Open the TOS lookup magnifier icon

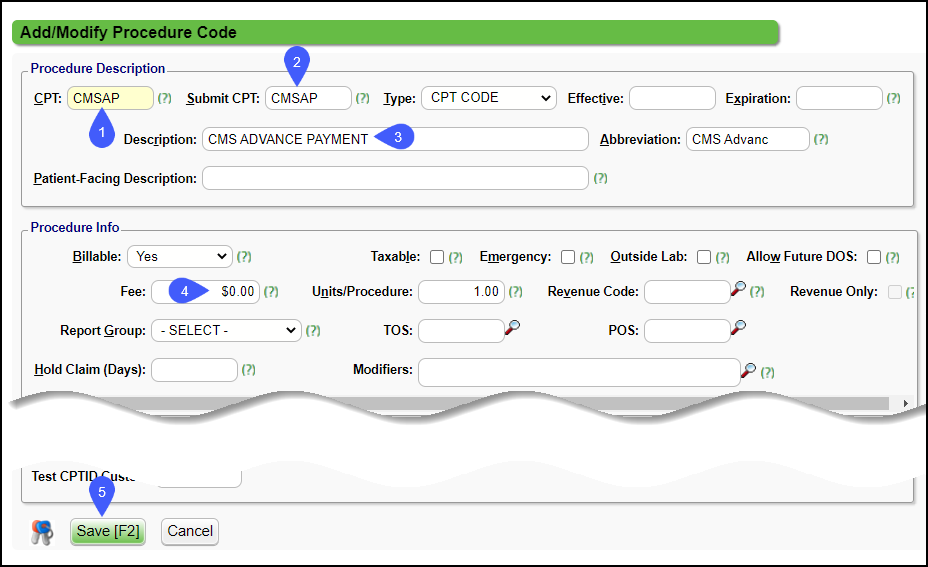(512, 328)
